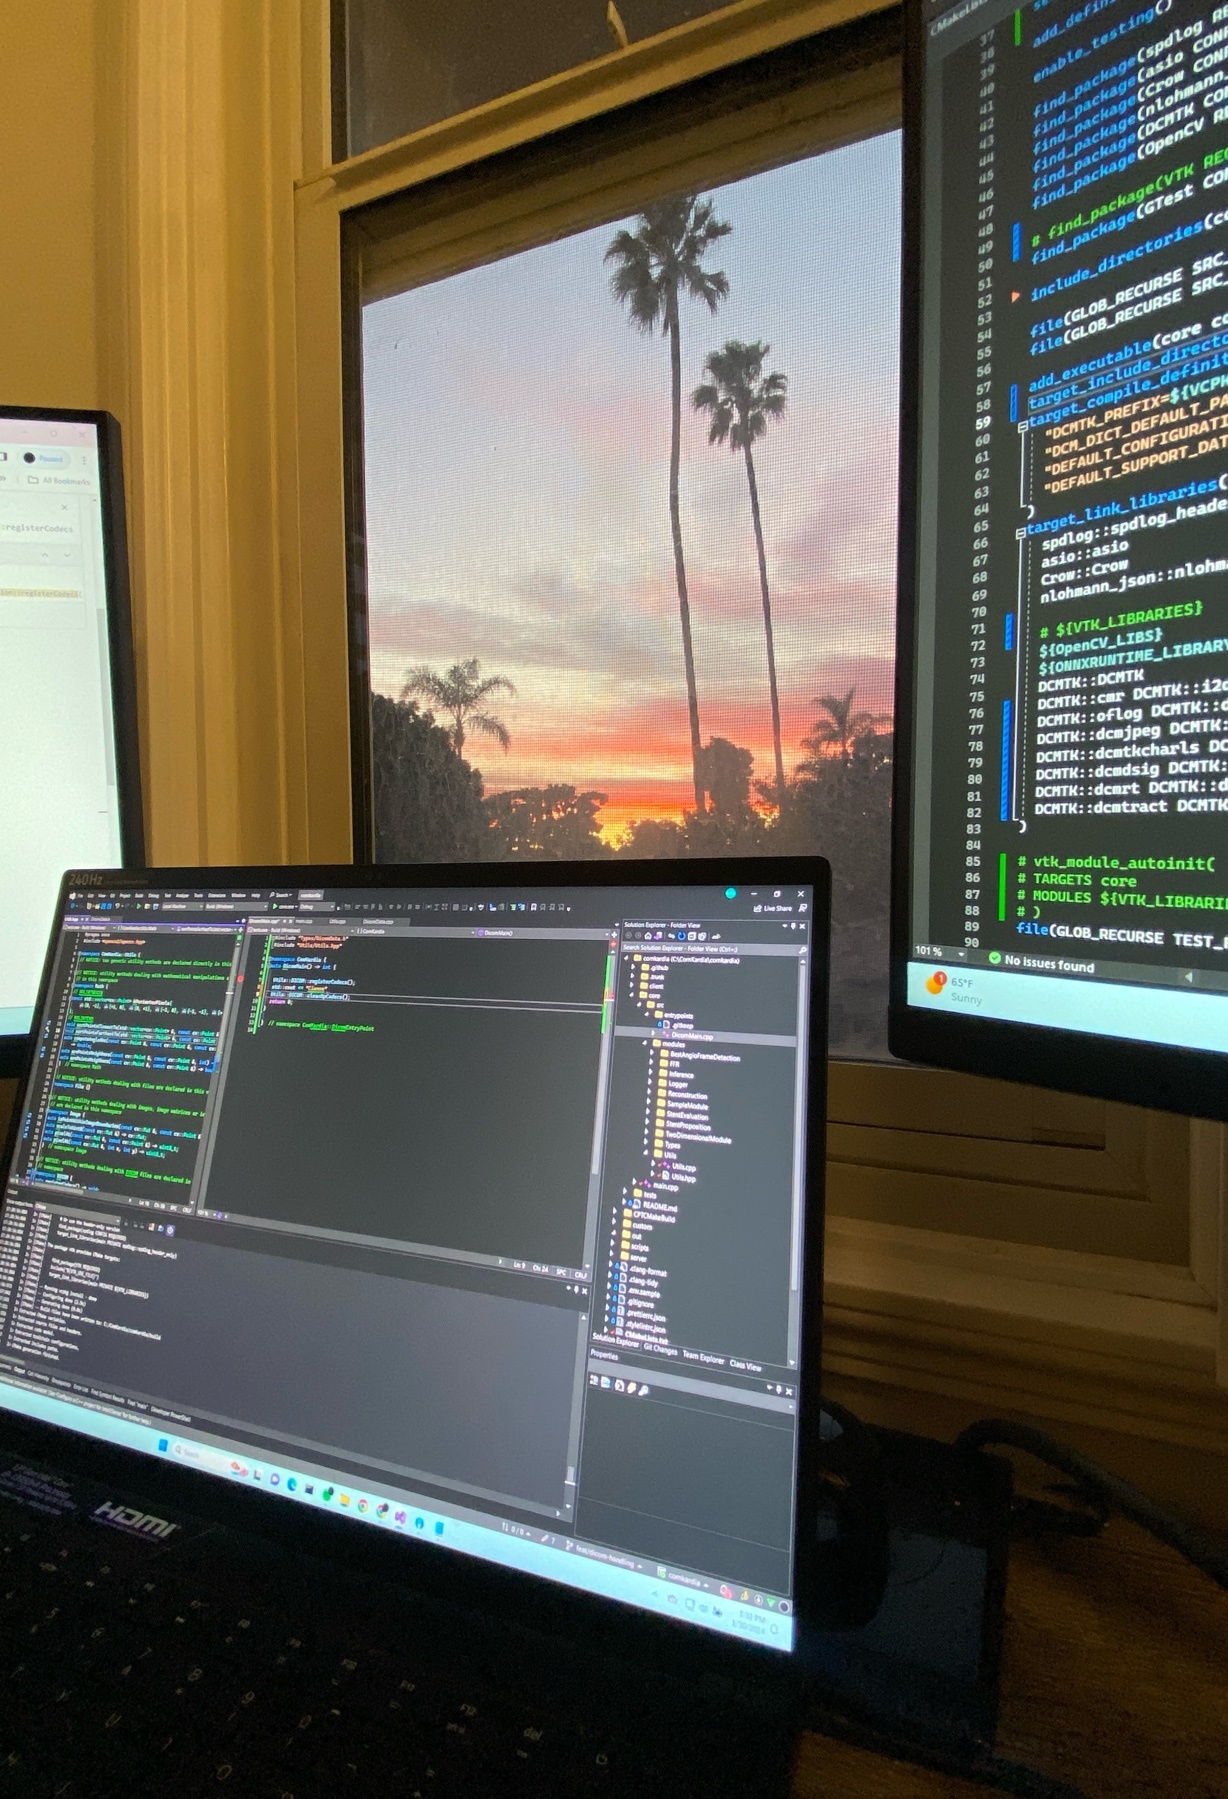Click the green Start debugging play icon
Image resolution: width=1228 pixels, height=1799 pixels.
coord(275,906)
